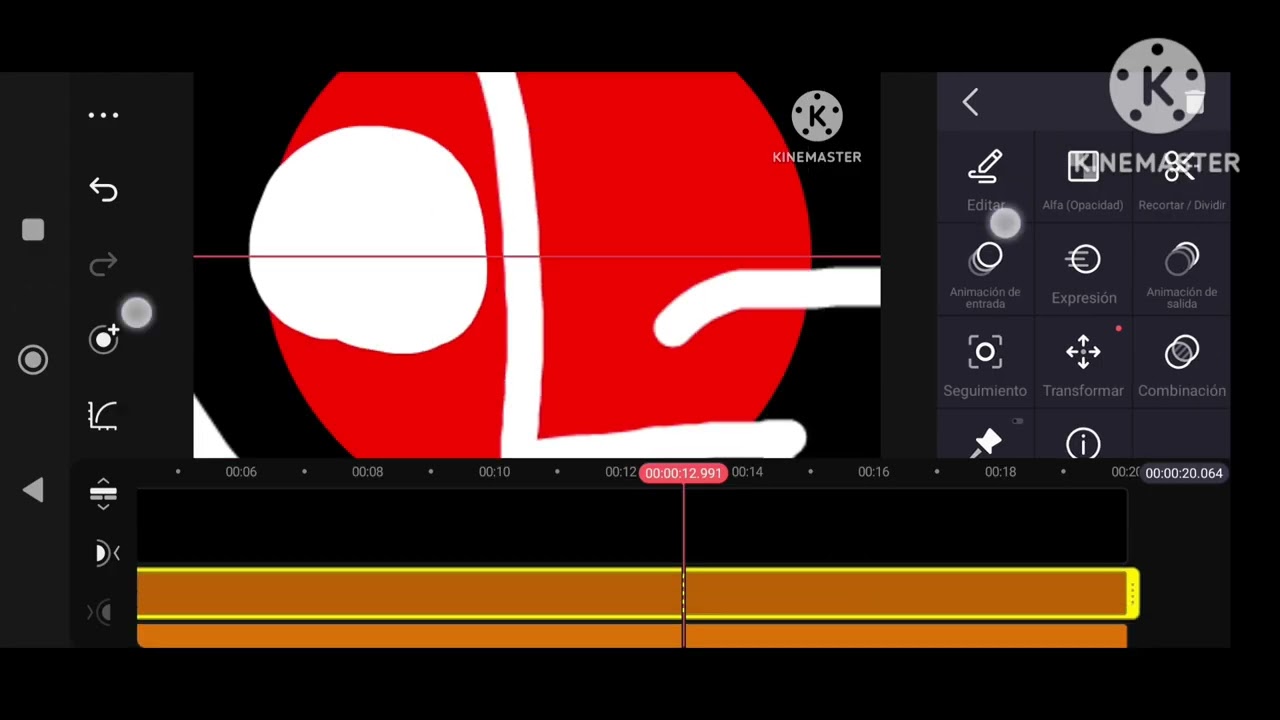Jump to previous edit point icon
Screen dimensions: 1280x720
[106, 553]
